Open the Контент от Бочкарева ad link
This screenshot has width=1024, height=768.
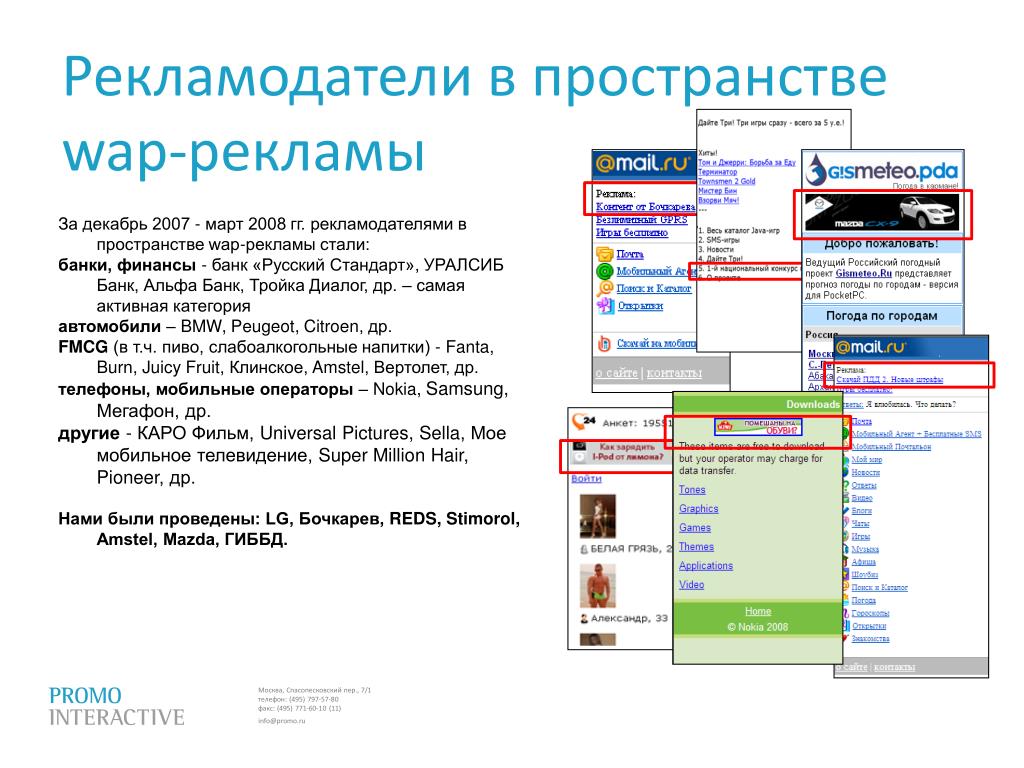[645, 206]
